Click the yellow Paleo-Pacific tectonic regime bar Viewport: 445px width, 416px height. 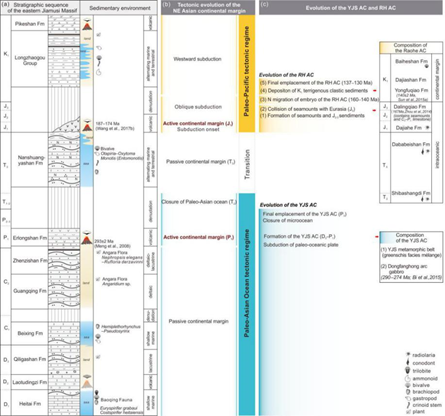(247, 74)
